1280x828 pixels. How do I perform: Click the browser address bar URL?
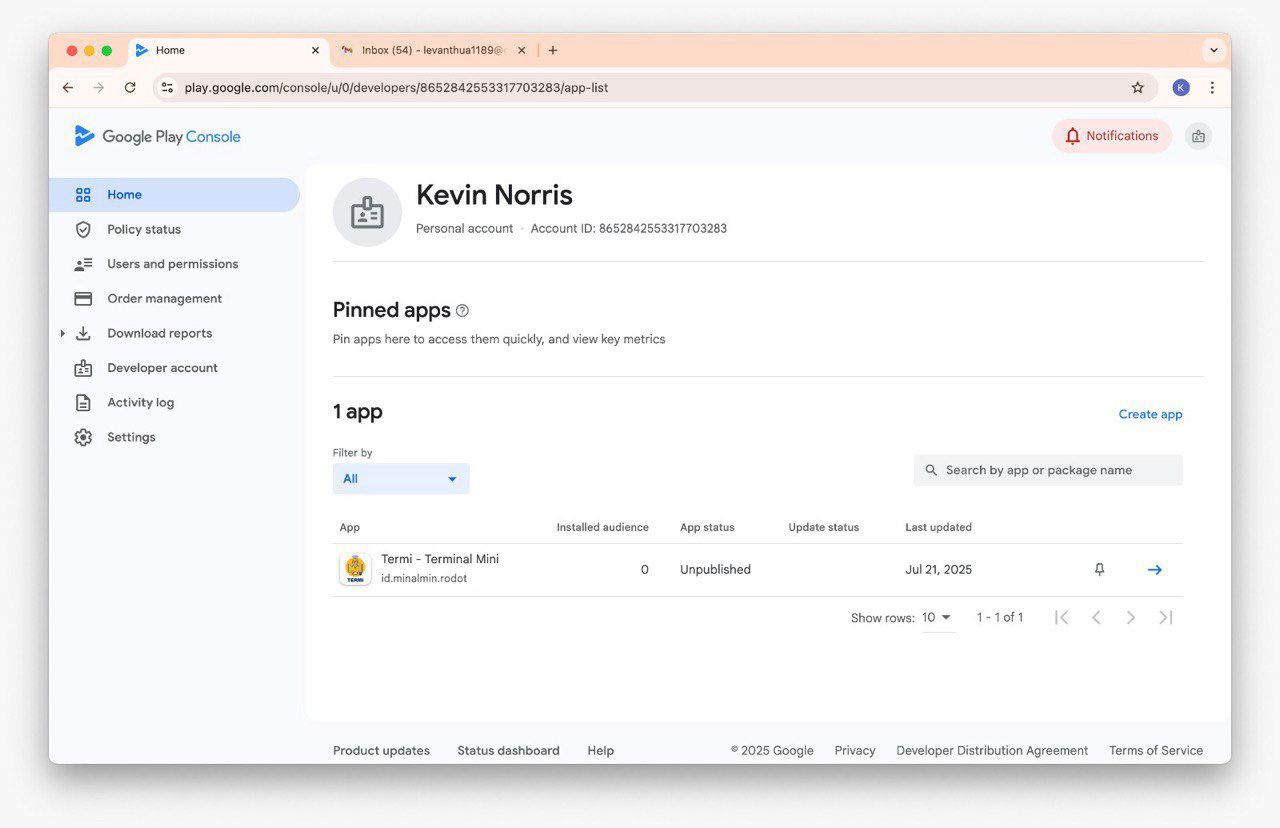point(396,88)
